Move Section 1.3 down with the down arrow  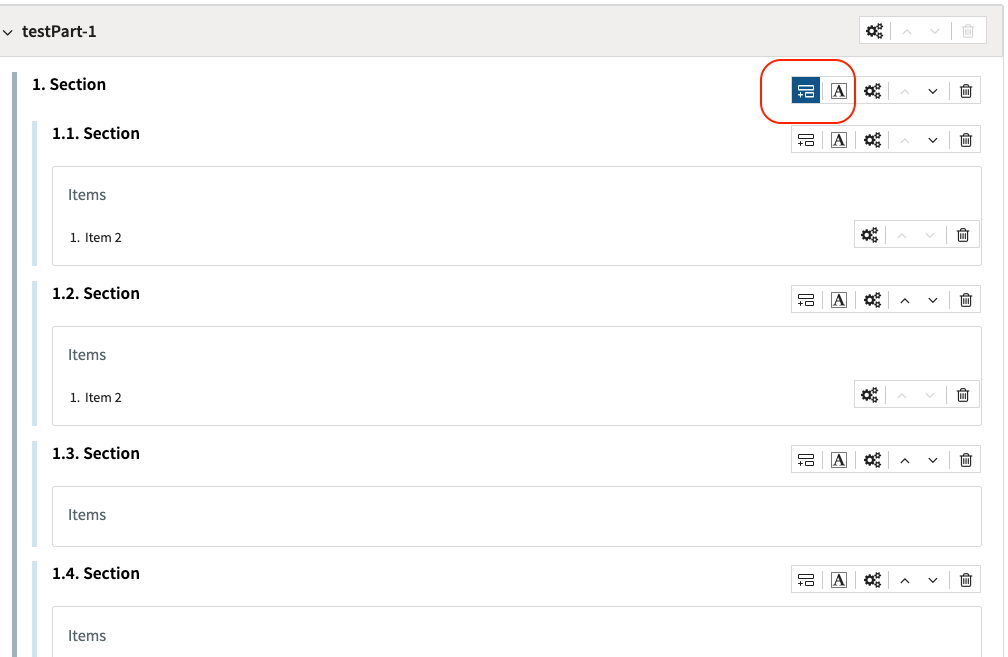pyautogui.click(x=933, y=459)
